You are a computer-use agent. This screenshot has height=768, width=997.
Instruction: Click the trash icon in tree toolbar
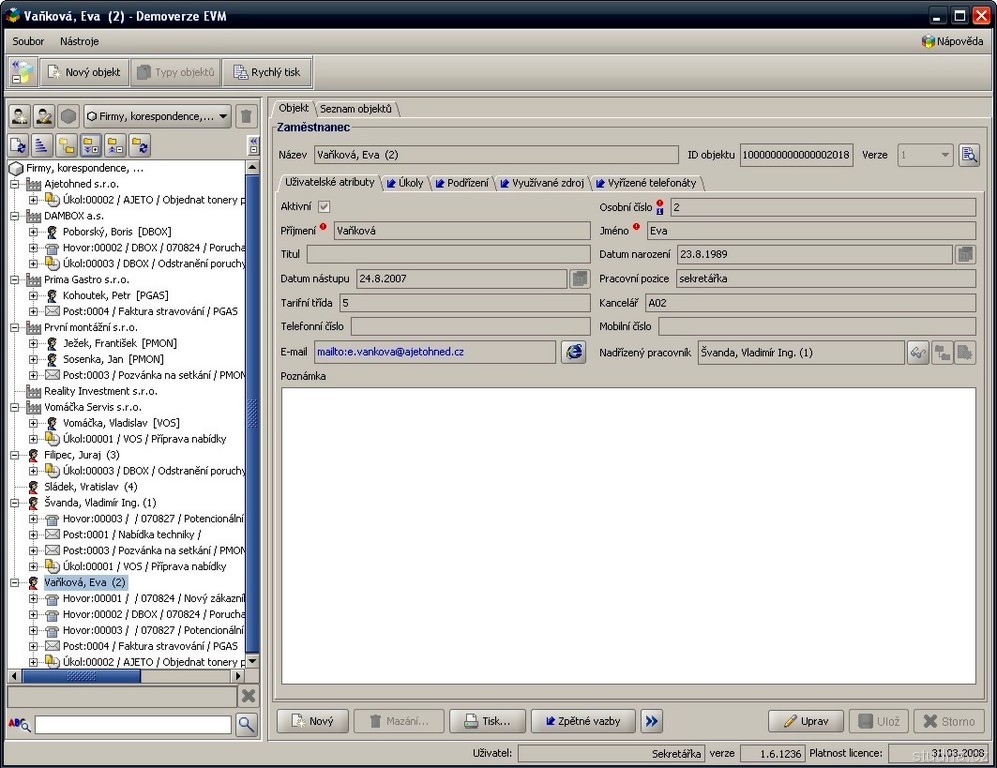click(x=246, y=116)
